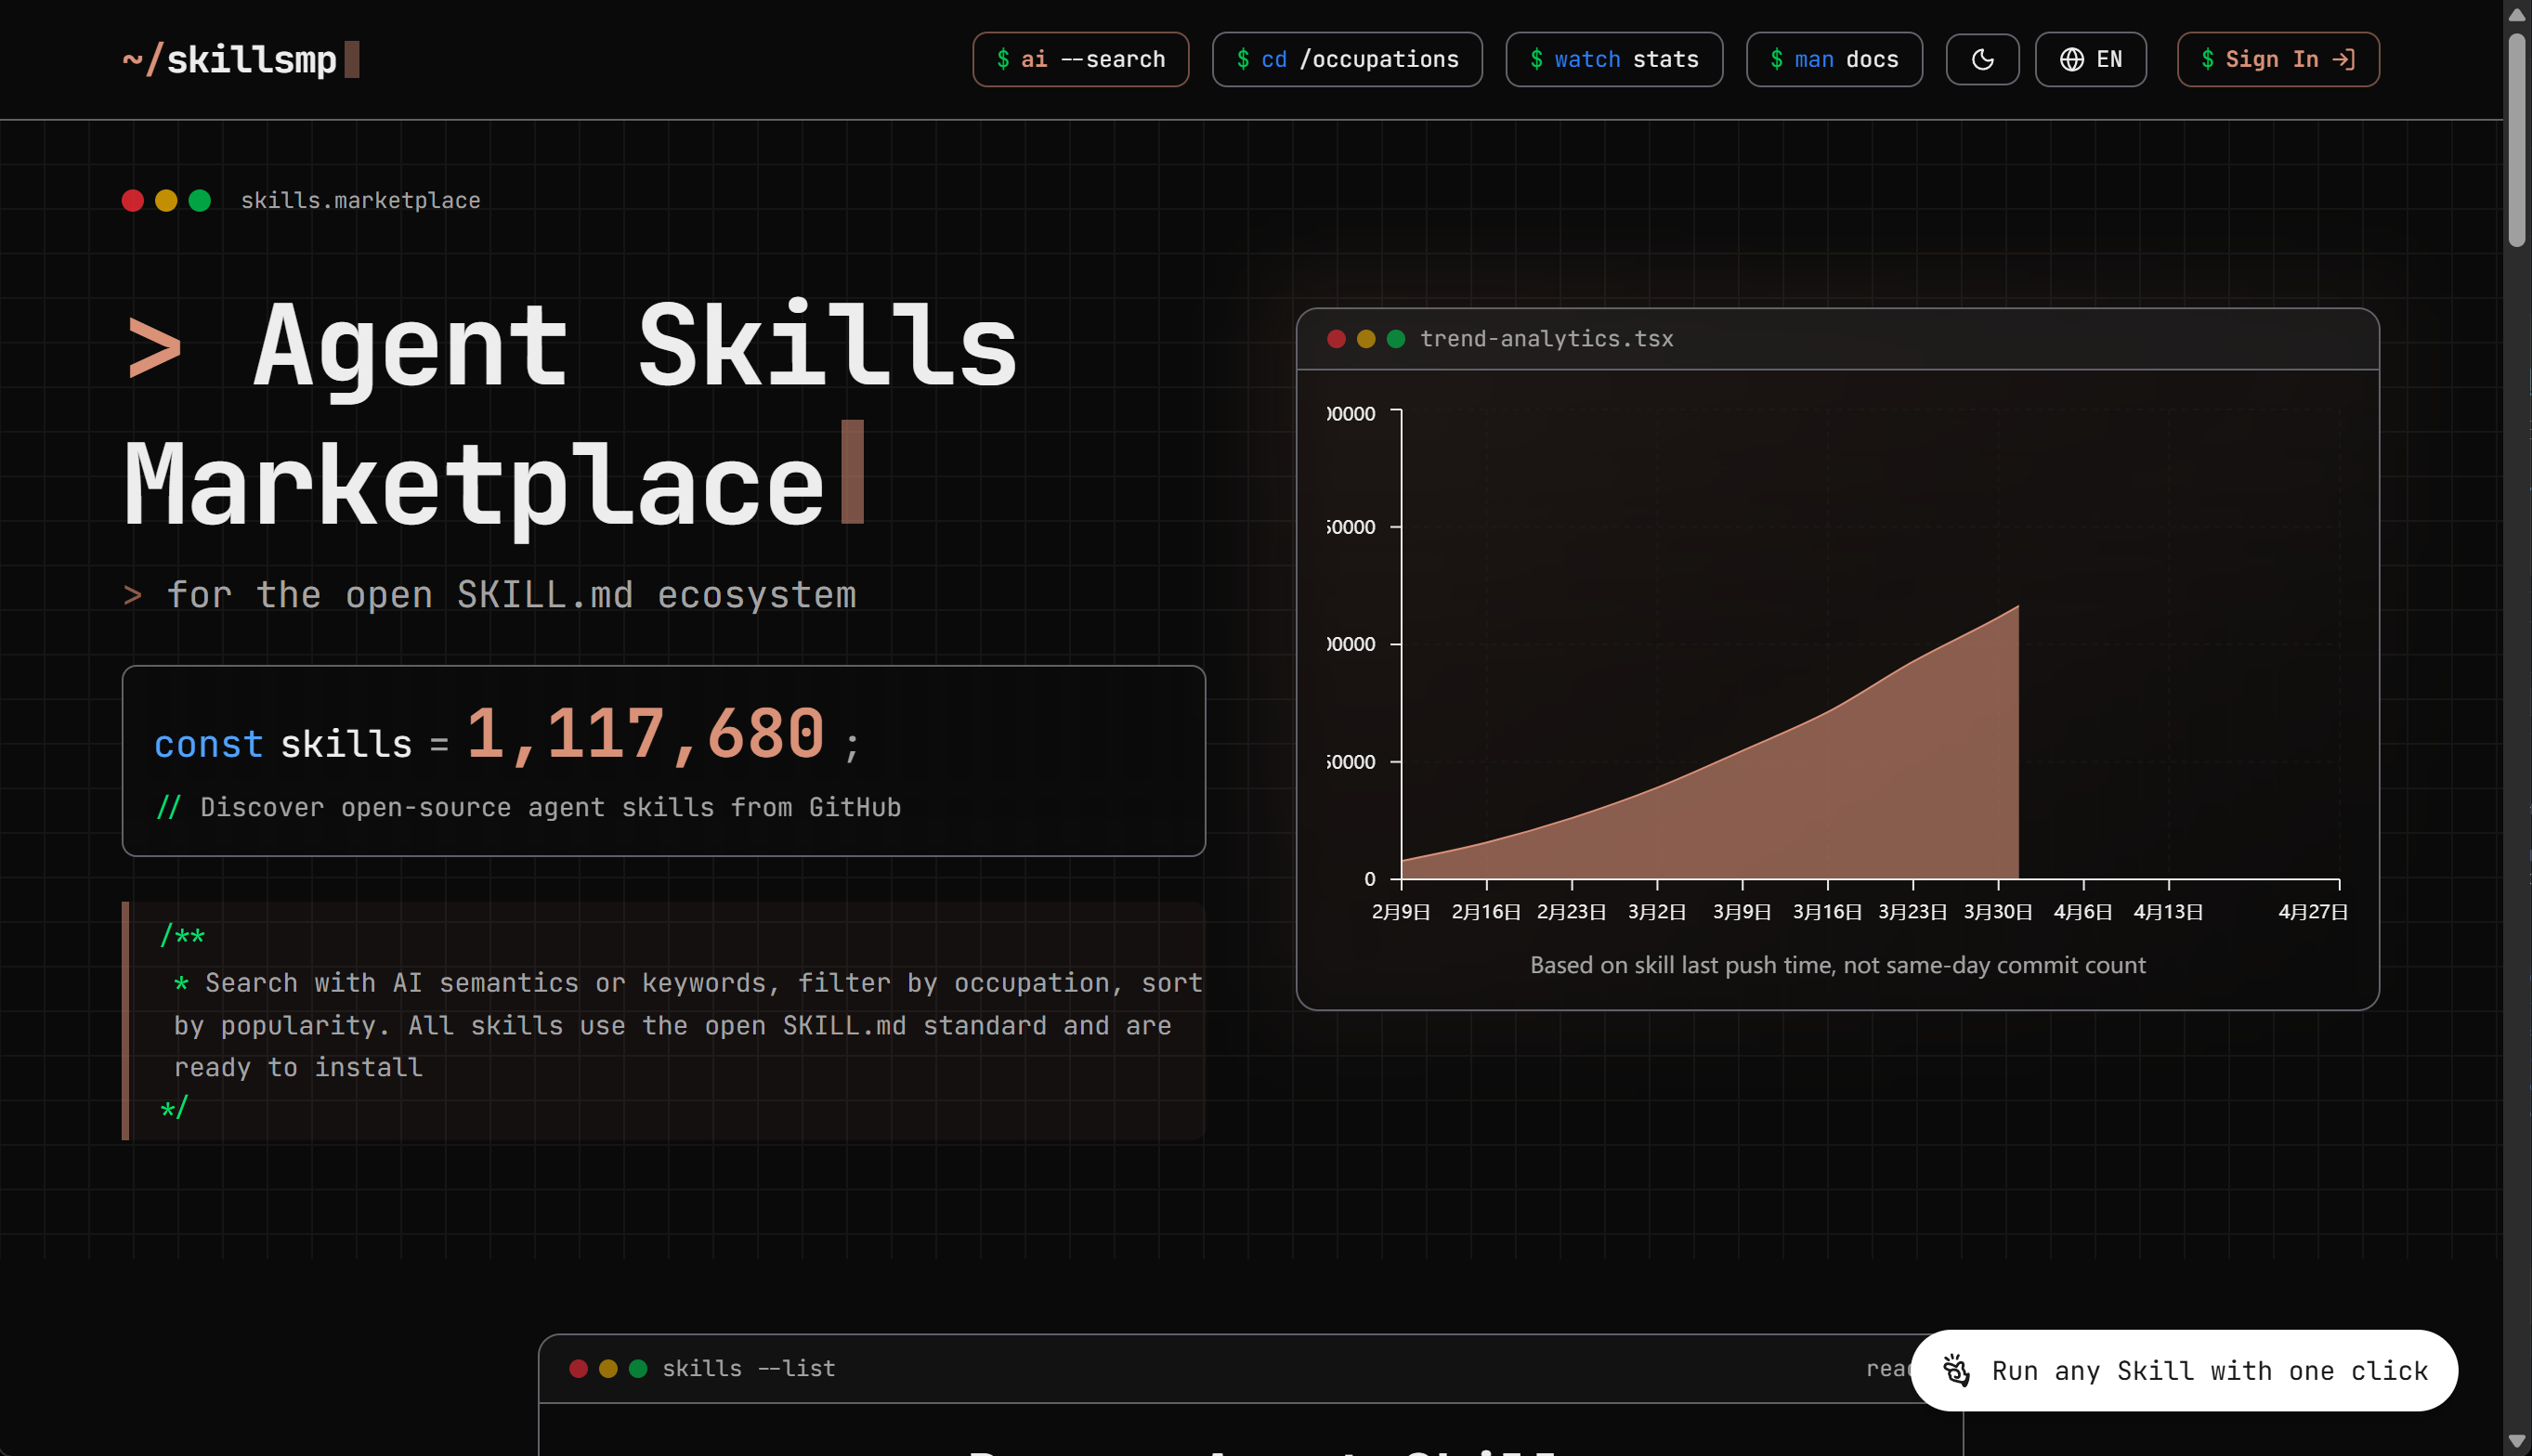Click the scrollbar up arrow
This screenshot has width=2532, height=1456.
2517,14
